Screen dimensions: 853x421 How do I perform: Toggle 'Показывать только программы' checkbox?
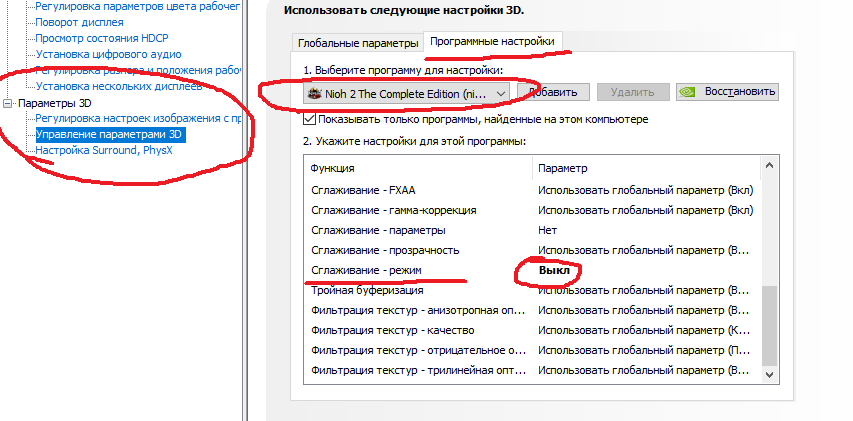(310, 119)
